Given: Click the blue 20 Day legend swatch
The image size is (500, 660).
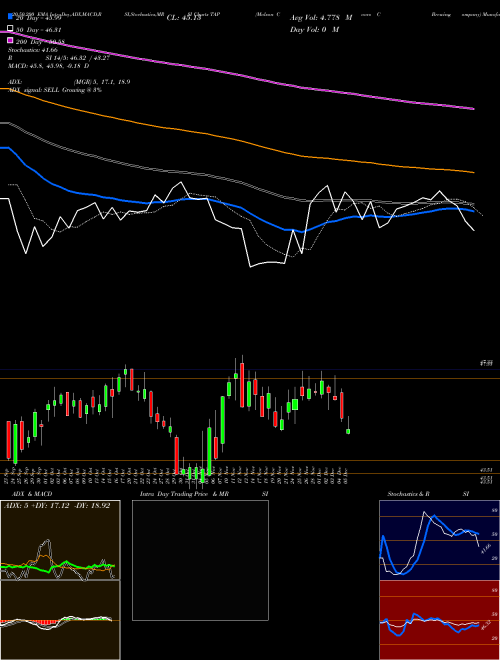Looking at the screenshot, I should coord(11,16).
